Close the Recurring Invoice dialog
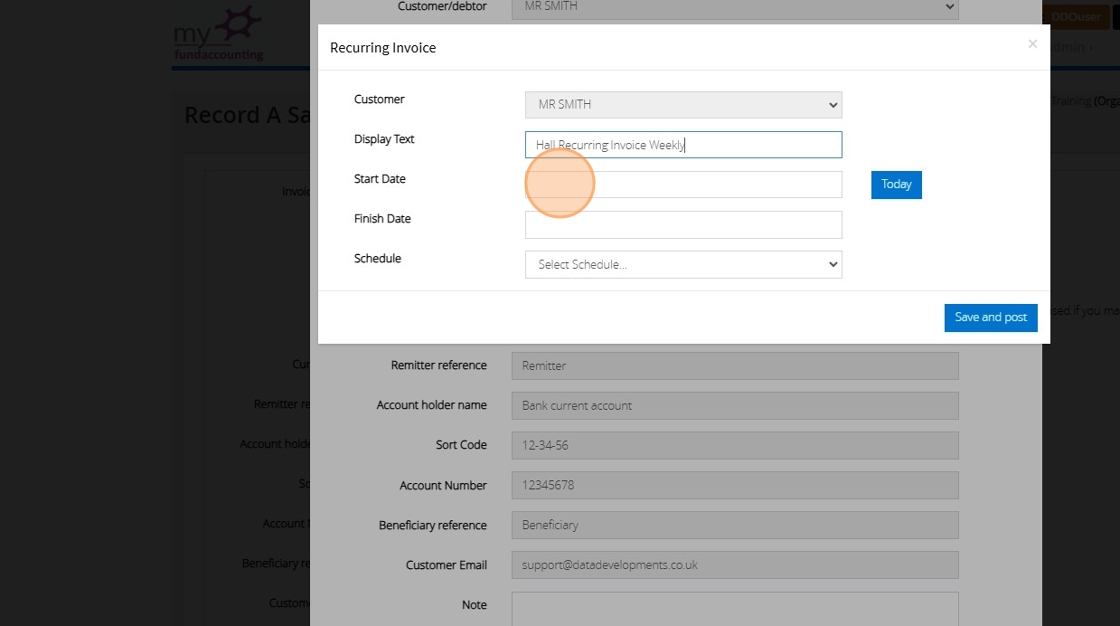This screenshot has width=1120, height=626. 1032,44
